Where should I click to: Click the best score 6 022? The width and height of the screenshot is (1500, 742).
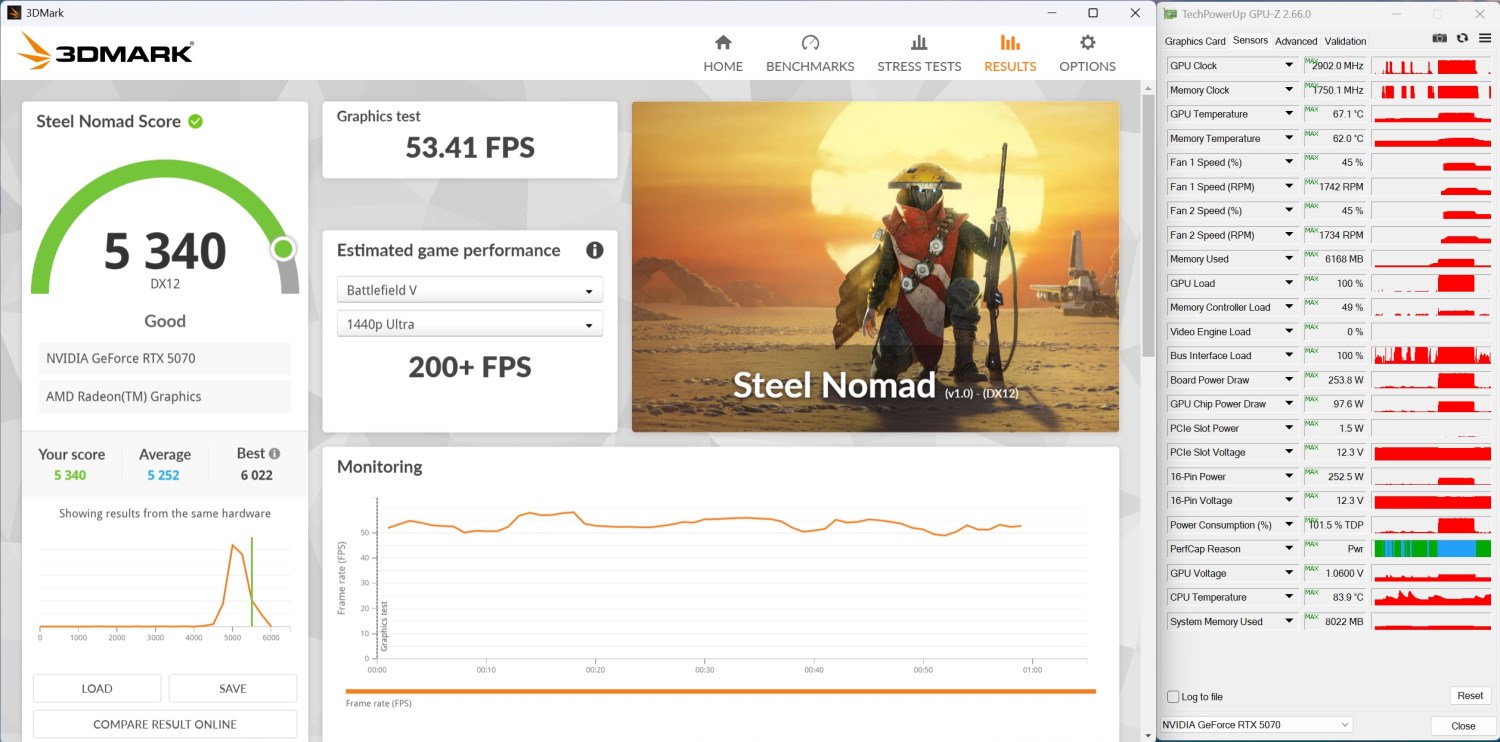[x=257, y=475]
